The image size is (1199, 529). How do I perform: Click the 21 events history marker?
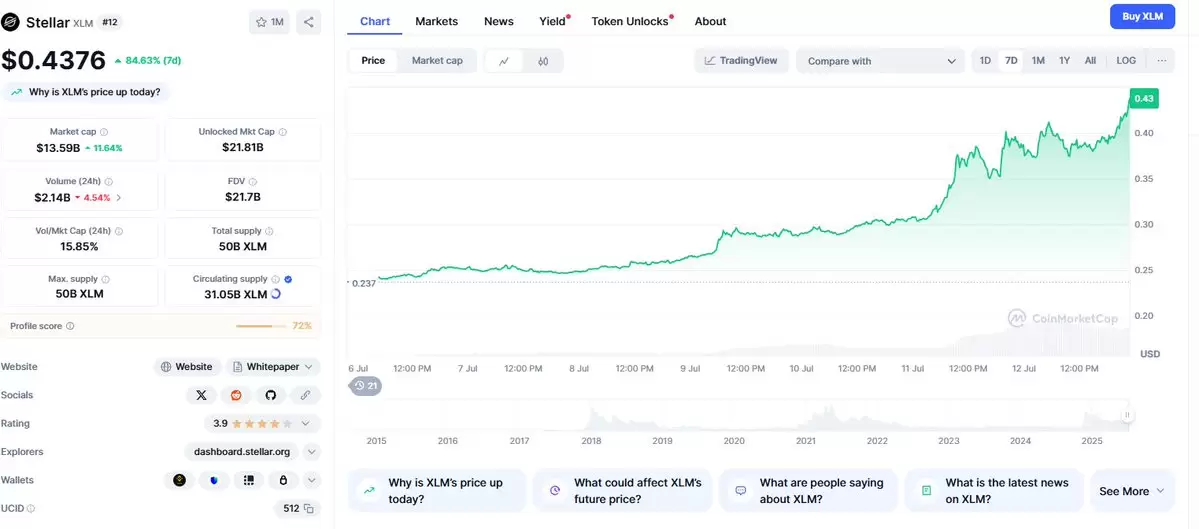(x=366, y=386)
